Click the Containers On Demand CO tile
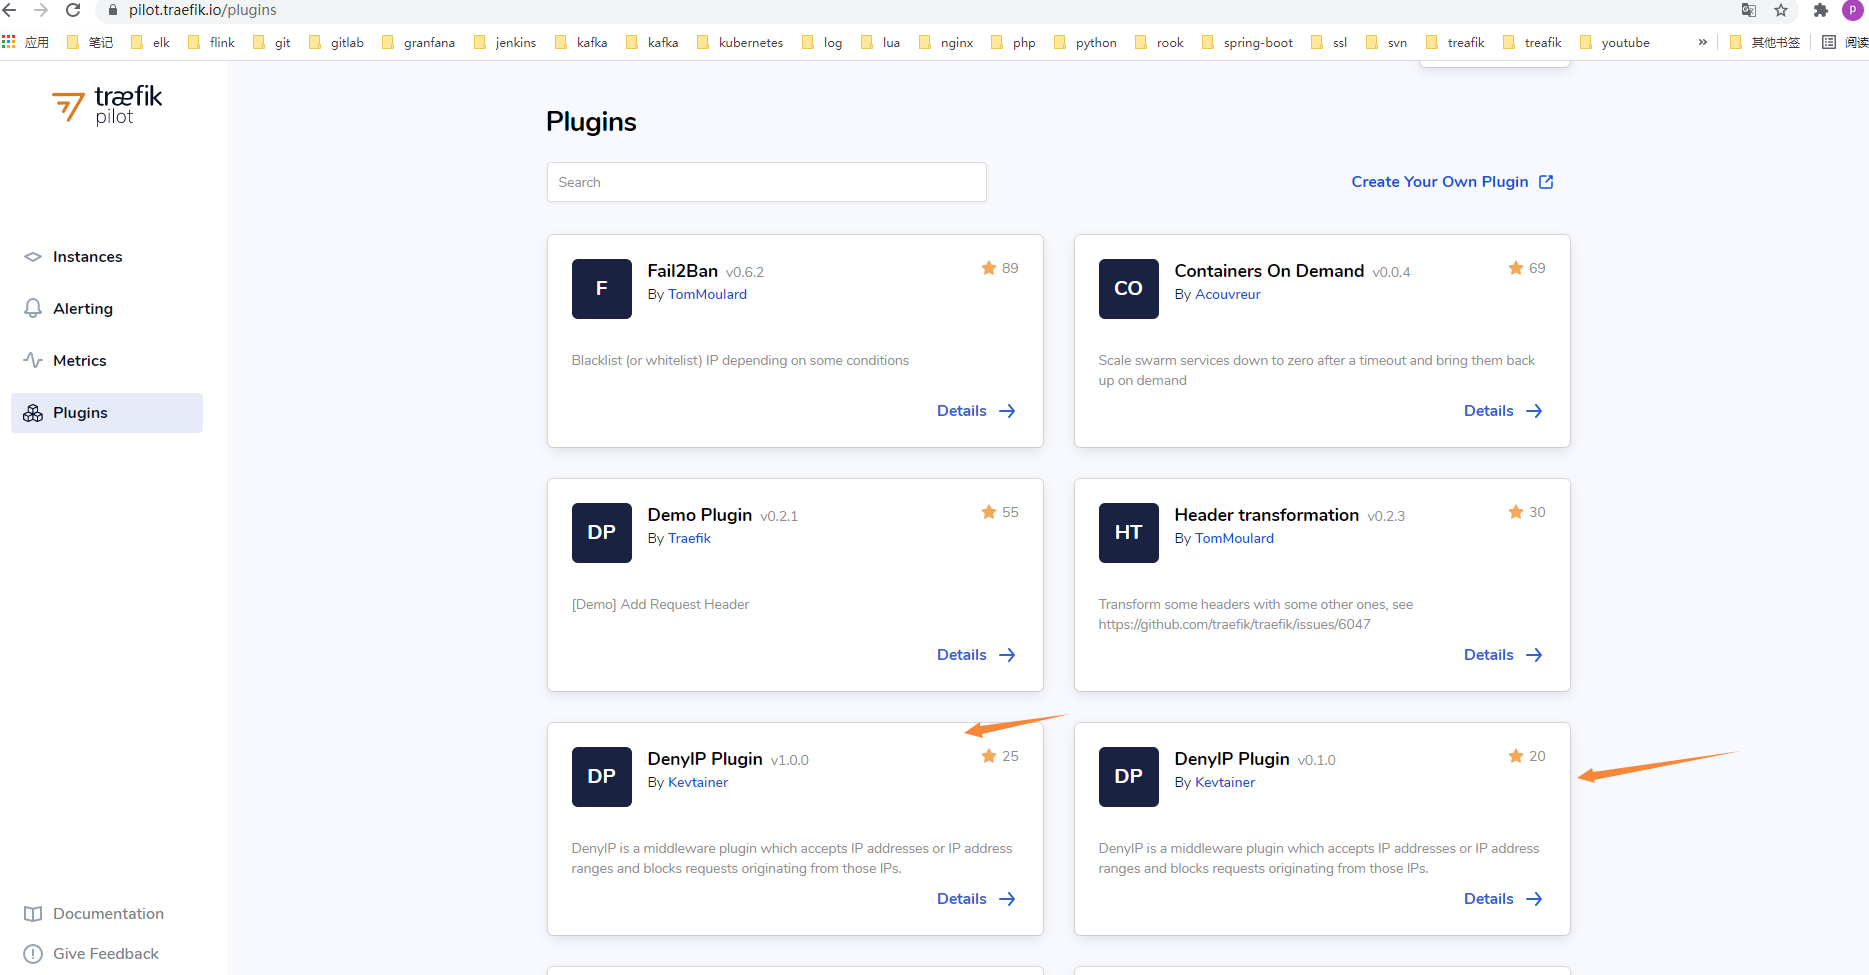The image size is (1869, 975). click(1128, 289)
